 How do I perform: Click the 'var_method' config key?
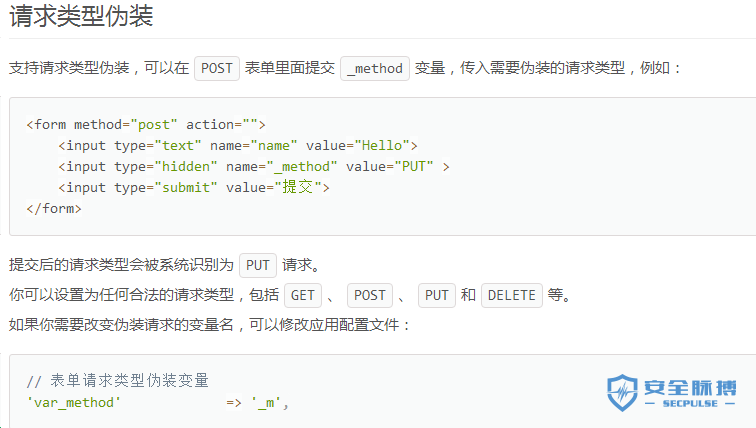point(74,402)
